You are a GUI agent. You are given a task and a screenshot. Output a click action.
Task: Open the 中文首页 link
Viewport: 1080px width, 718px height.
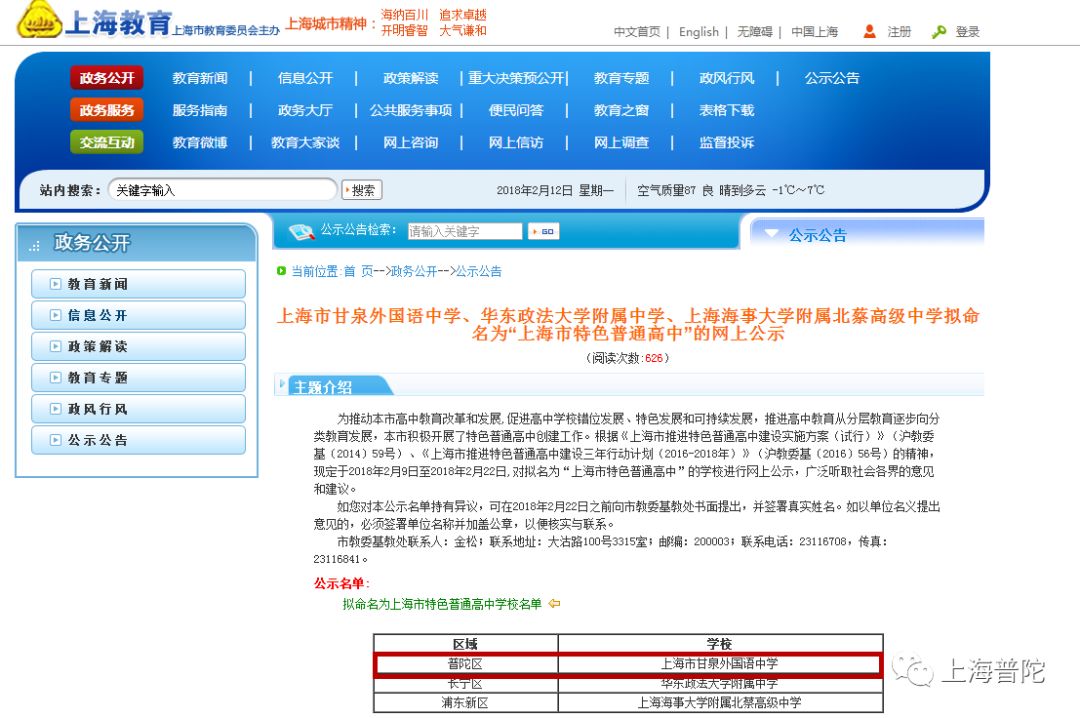coord(636,32)
